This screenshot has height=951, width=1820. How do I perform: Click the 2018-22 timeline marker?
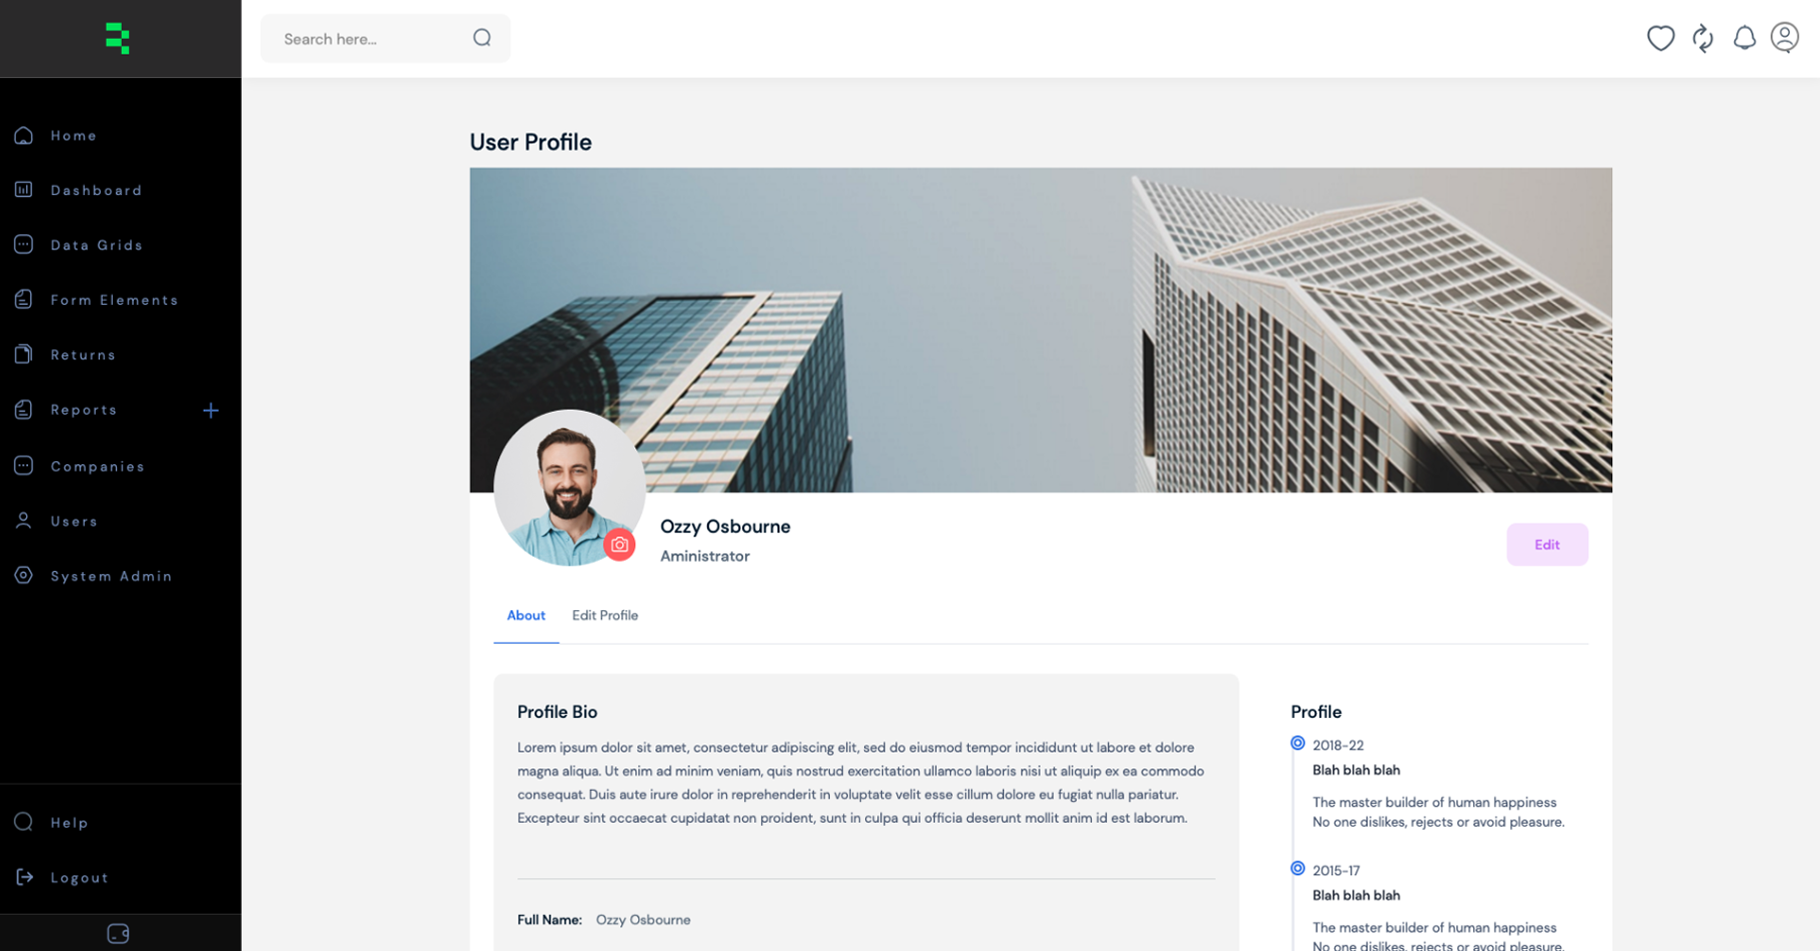point(1298,743)
